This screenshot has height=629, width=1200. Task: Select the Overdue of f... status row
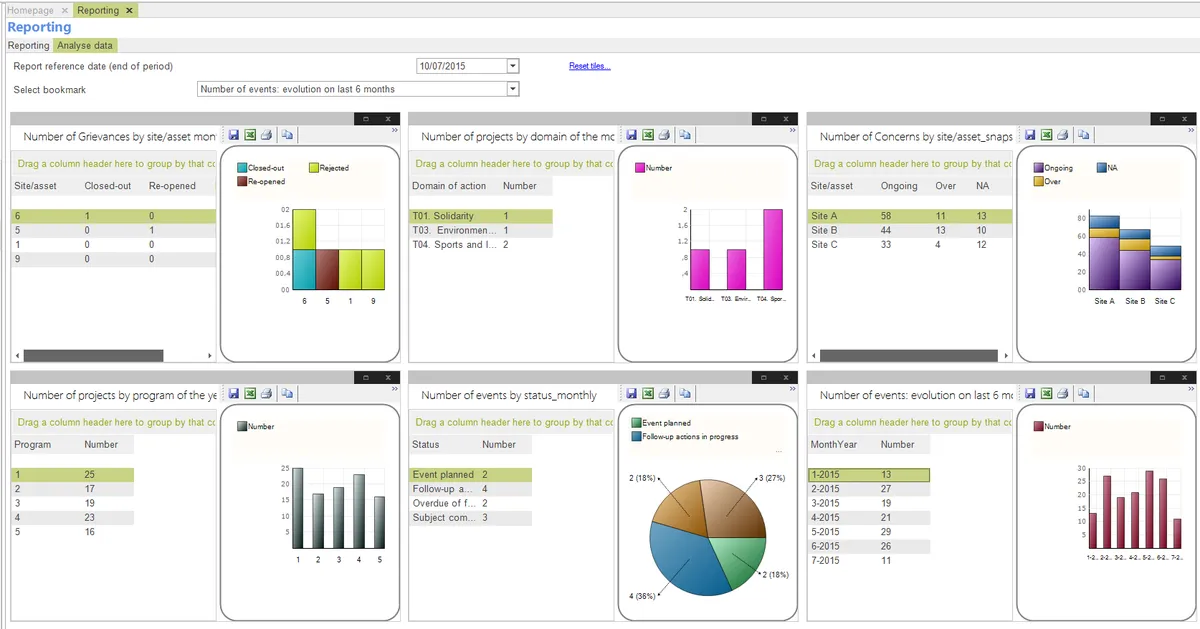coord(470,503)
